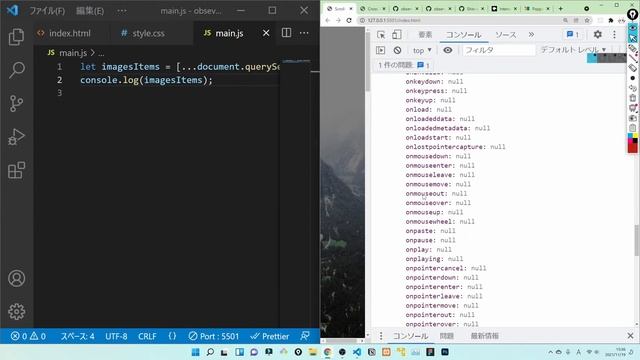Switch to DevTools コンソール tab
This screenshot has width=640, height=360.
(x=463, y=35)
